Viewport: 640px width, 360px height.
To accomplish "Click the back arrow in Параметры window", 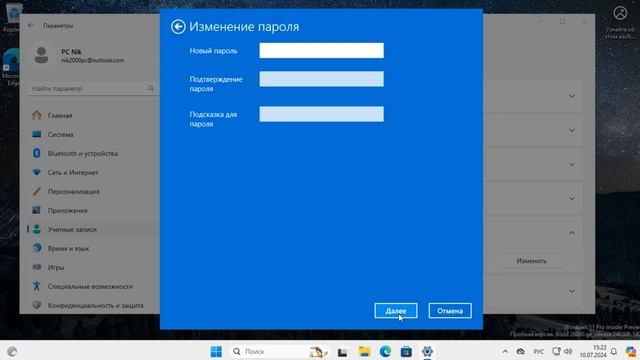I will point(31,25).
